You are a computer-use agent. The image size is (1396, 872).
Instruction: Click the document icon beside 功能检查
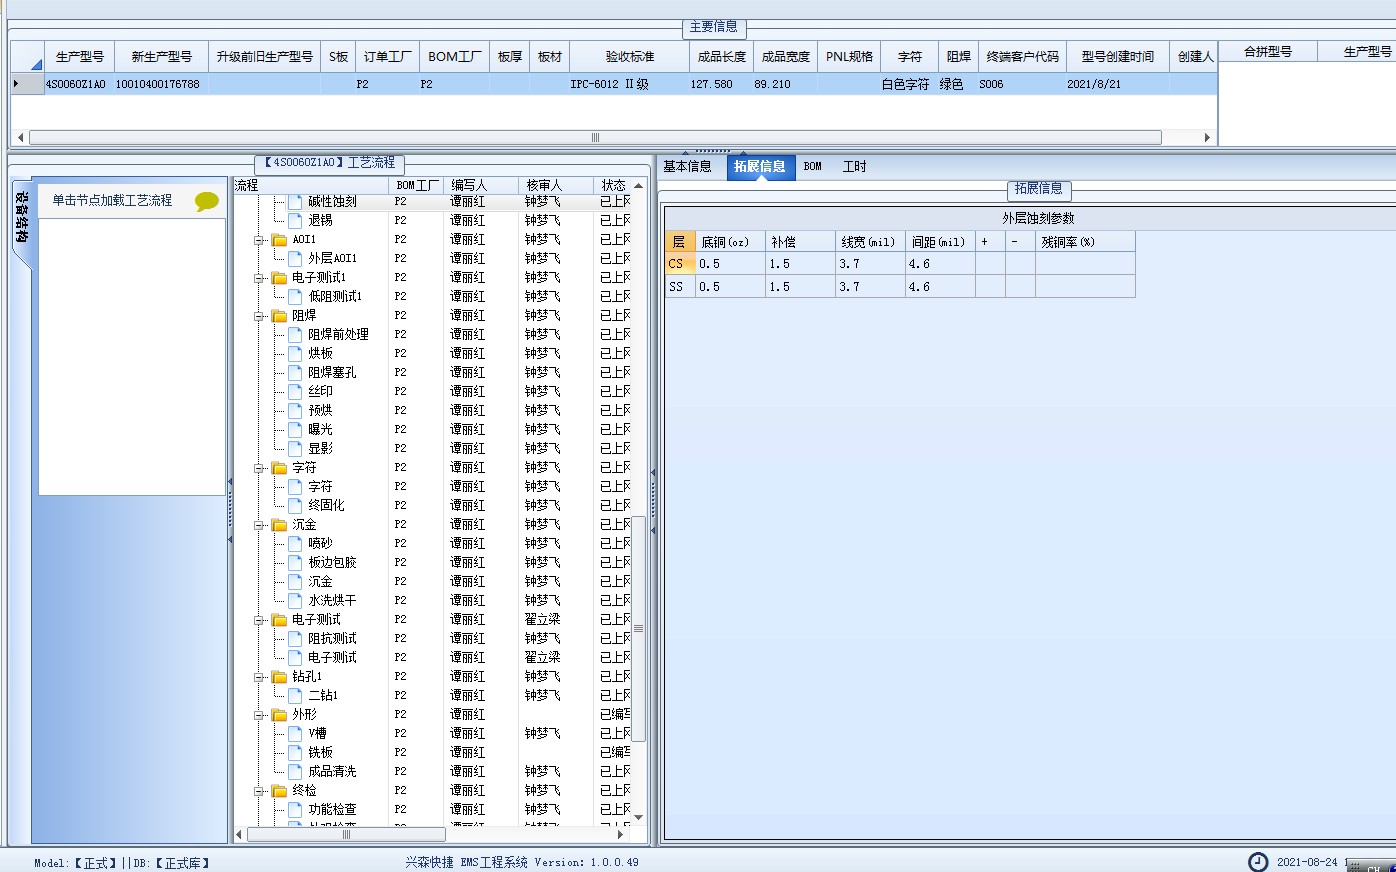point(295,809)
